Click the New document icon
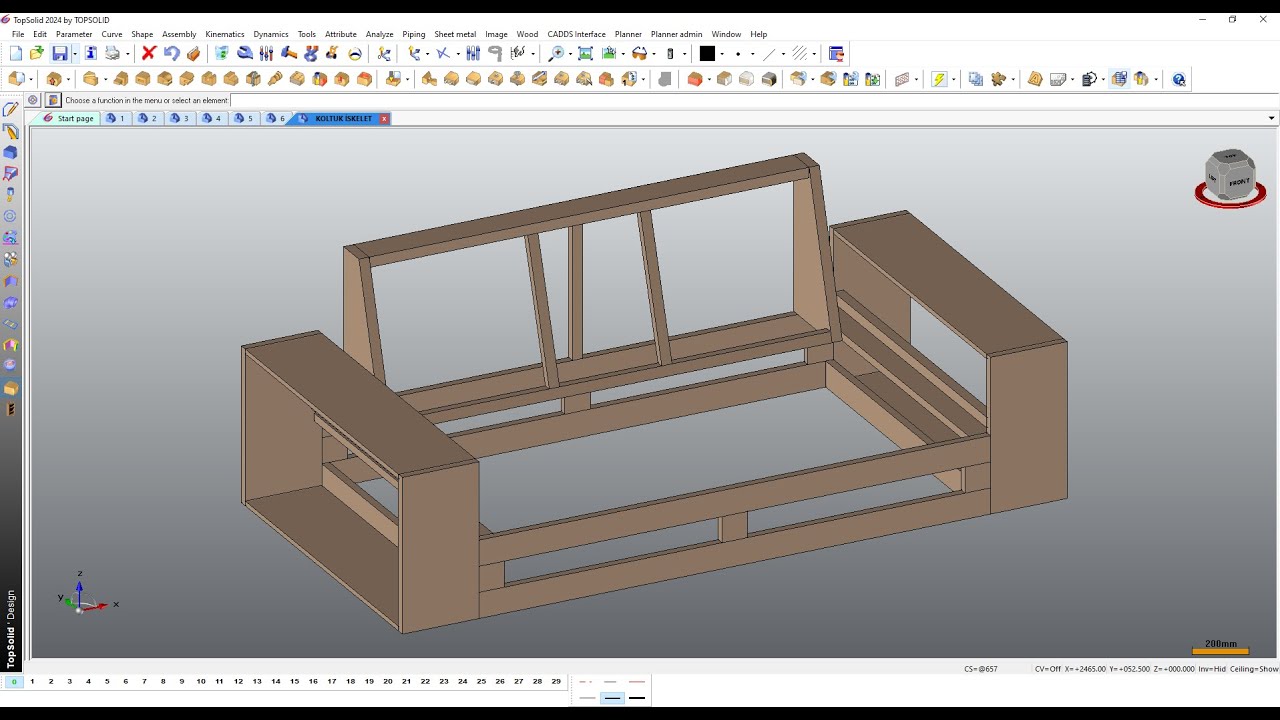 click(16, 53)
